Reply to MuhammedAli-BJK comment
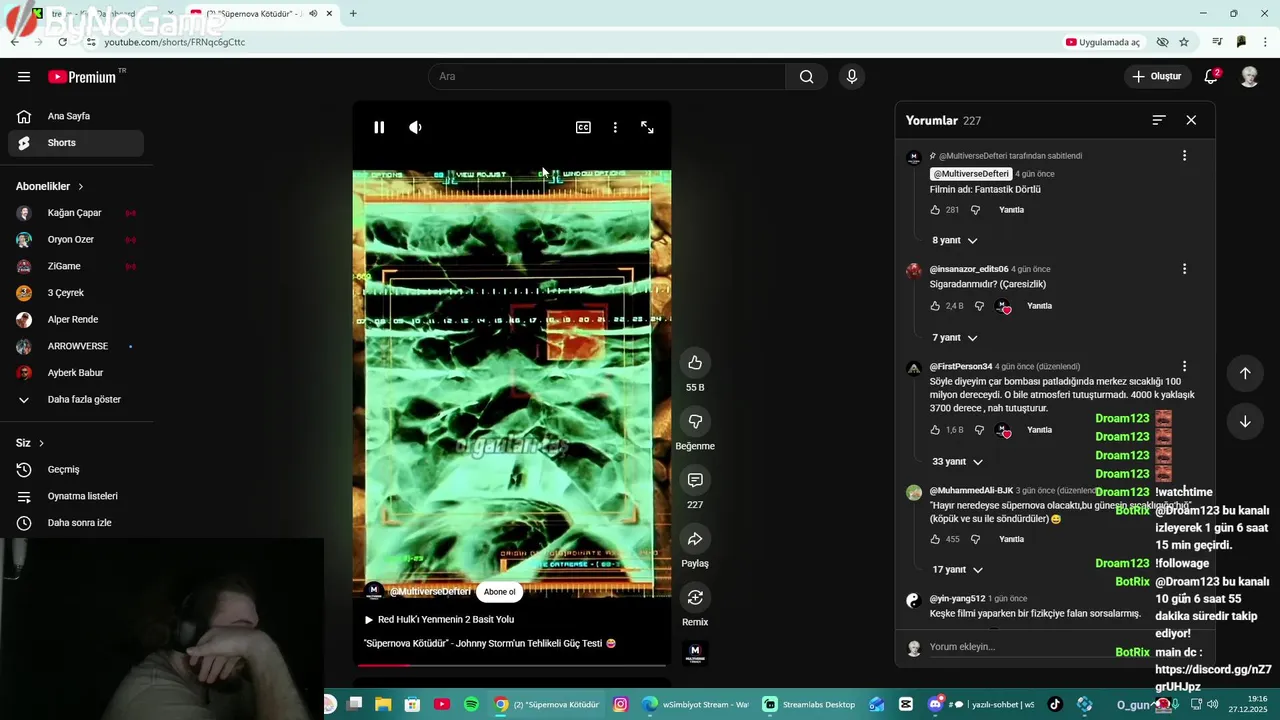 click(x=1011, y=539)
